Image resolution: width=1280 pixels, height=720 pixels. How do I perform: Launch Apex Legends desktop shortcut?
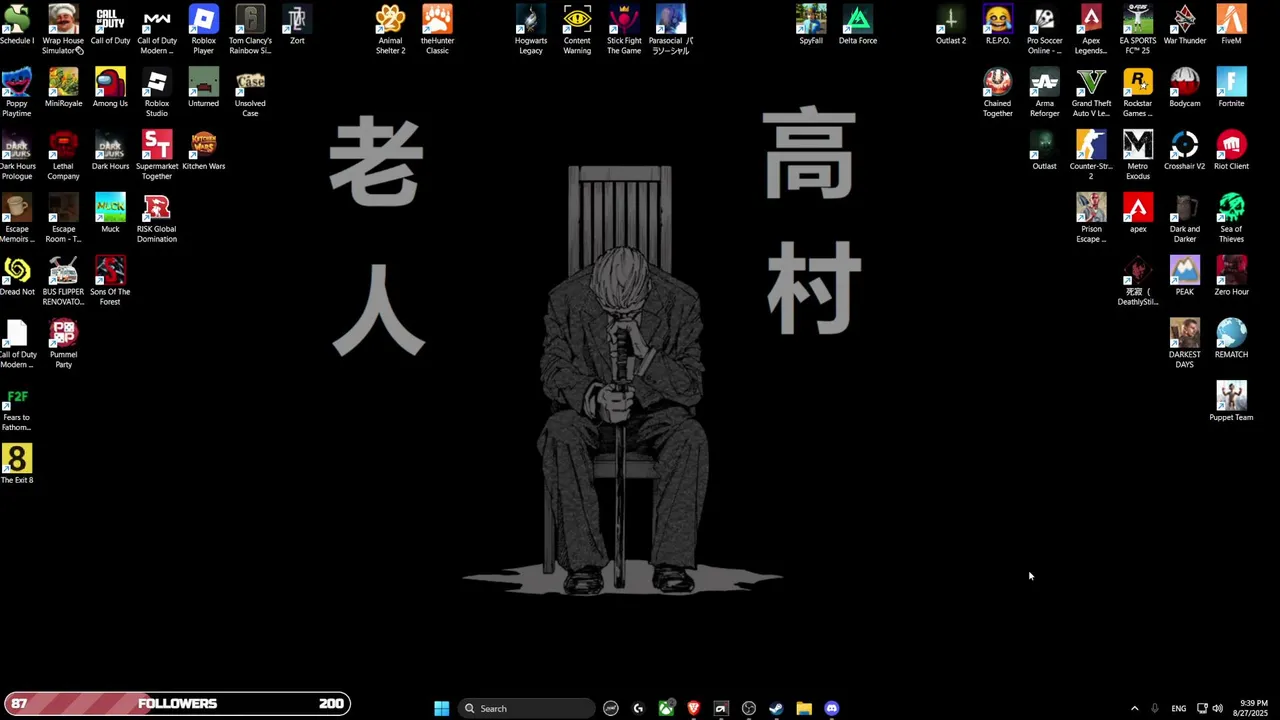click(x=1091, y=30)
